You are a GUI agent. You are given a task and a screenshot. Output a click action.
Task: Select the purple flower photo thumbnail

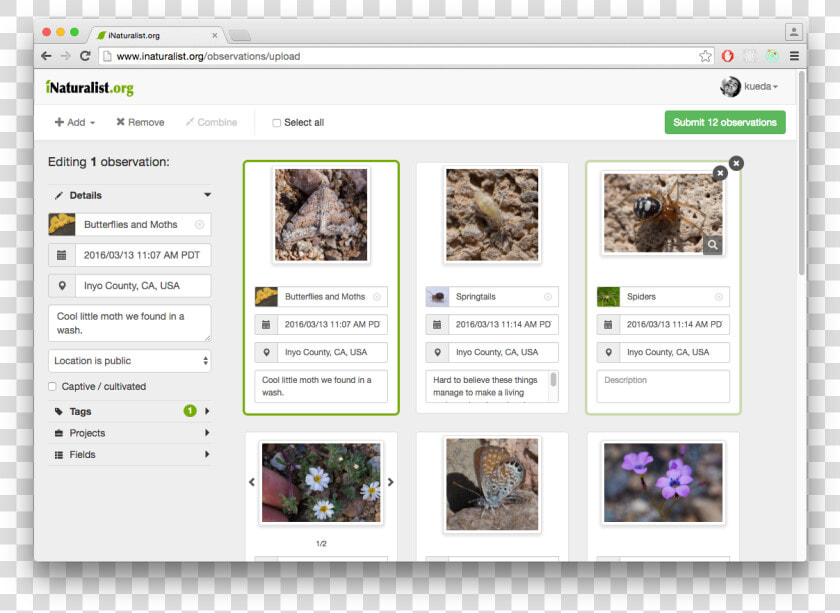click(663, 482)
